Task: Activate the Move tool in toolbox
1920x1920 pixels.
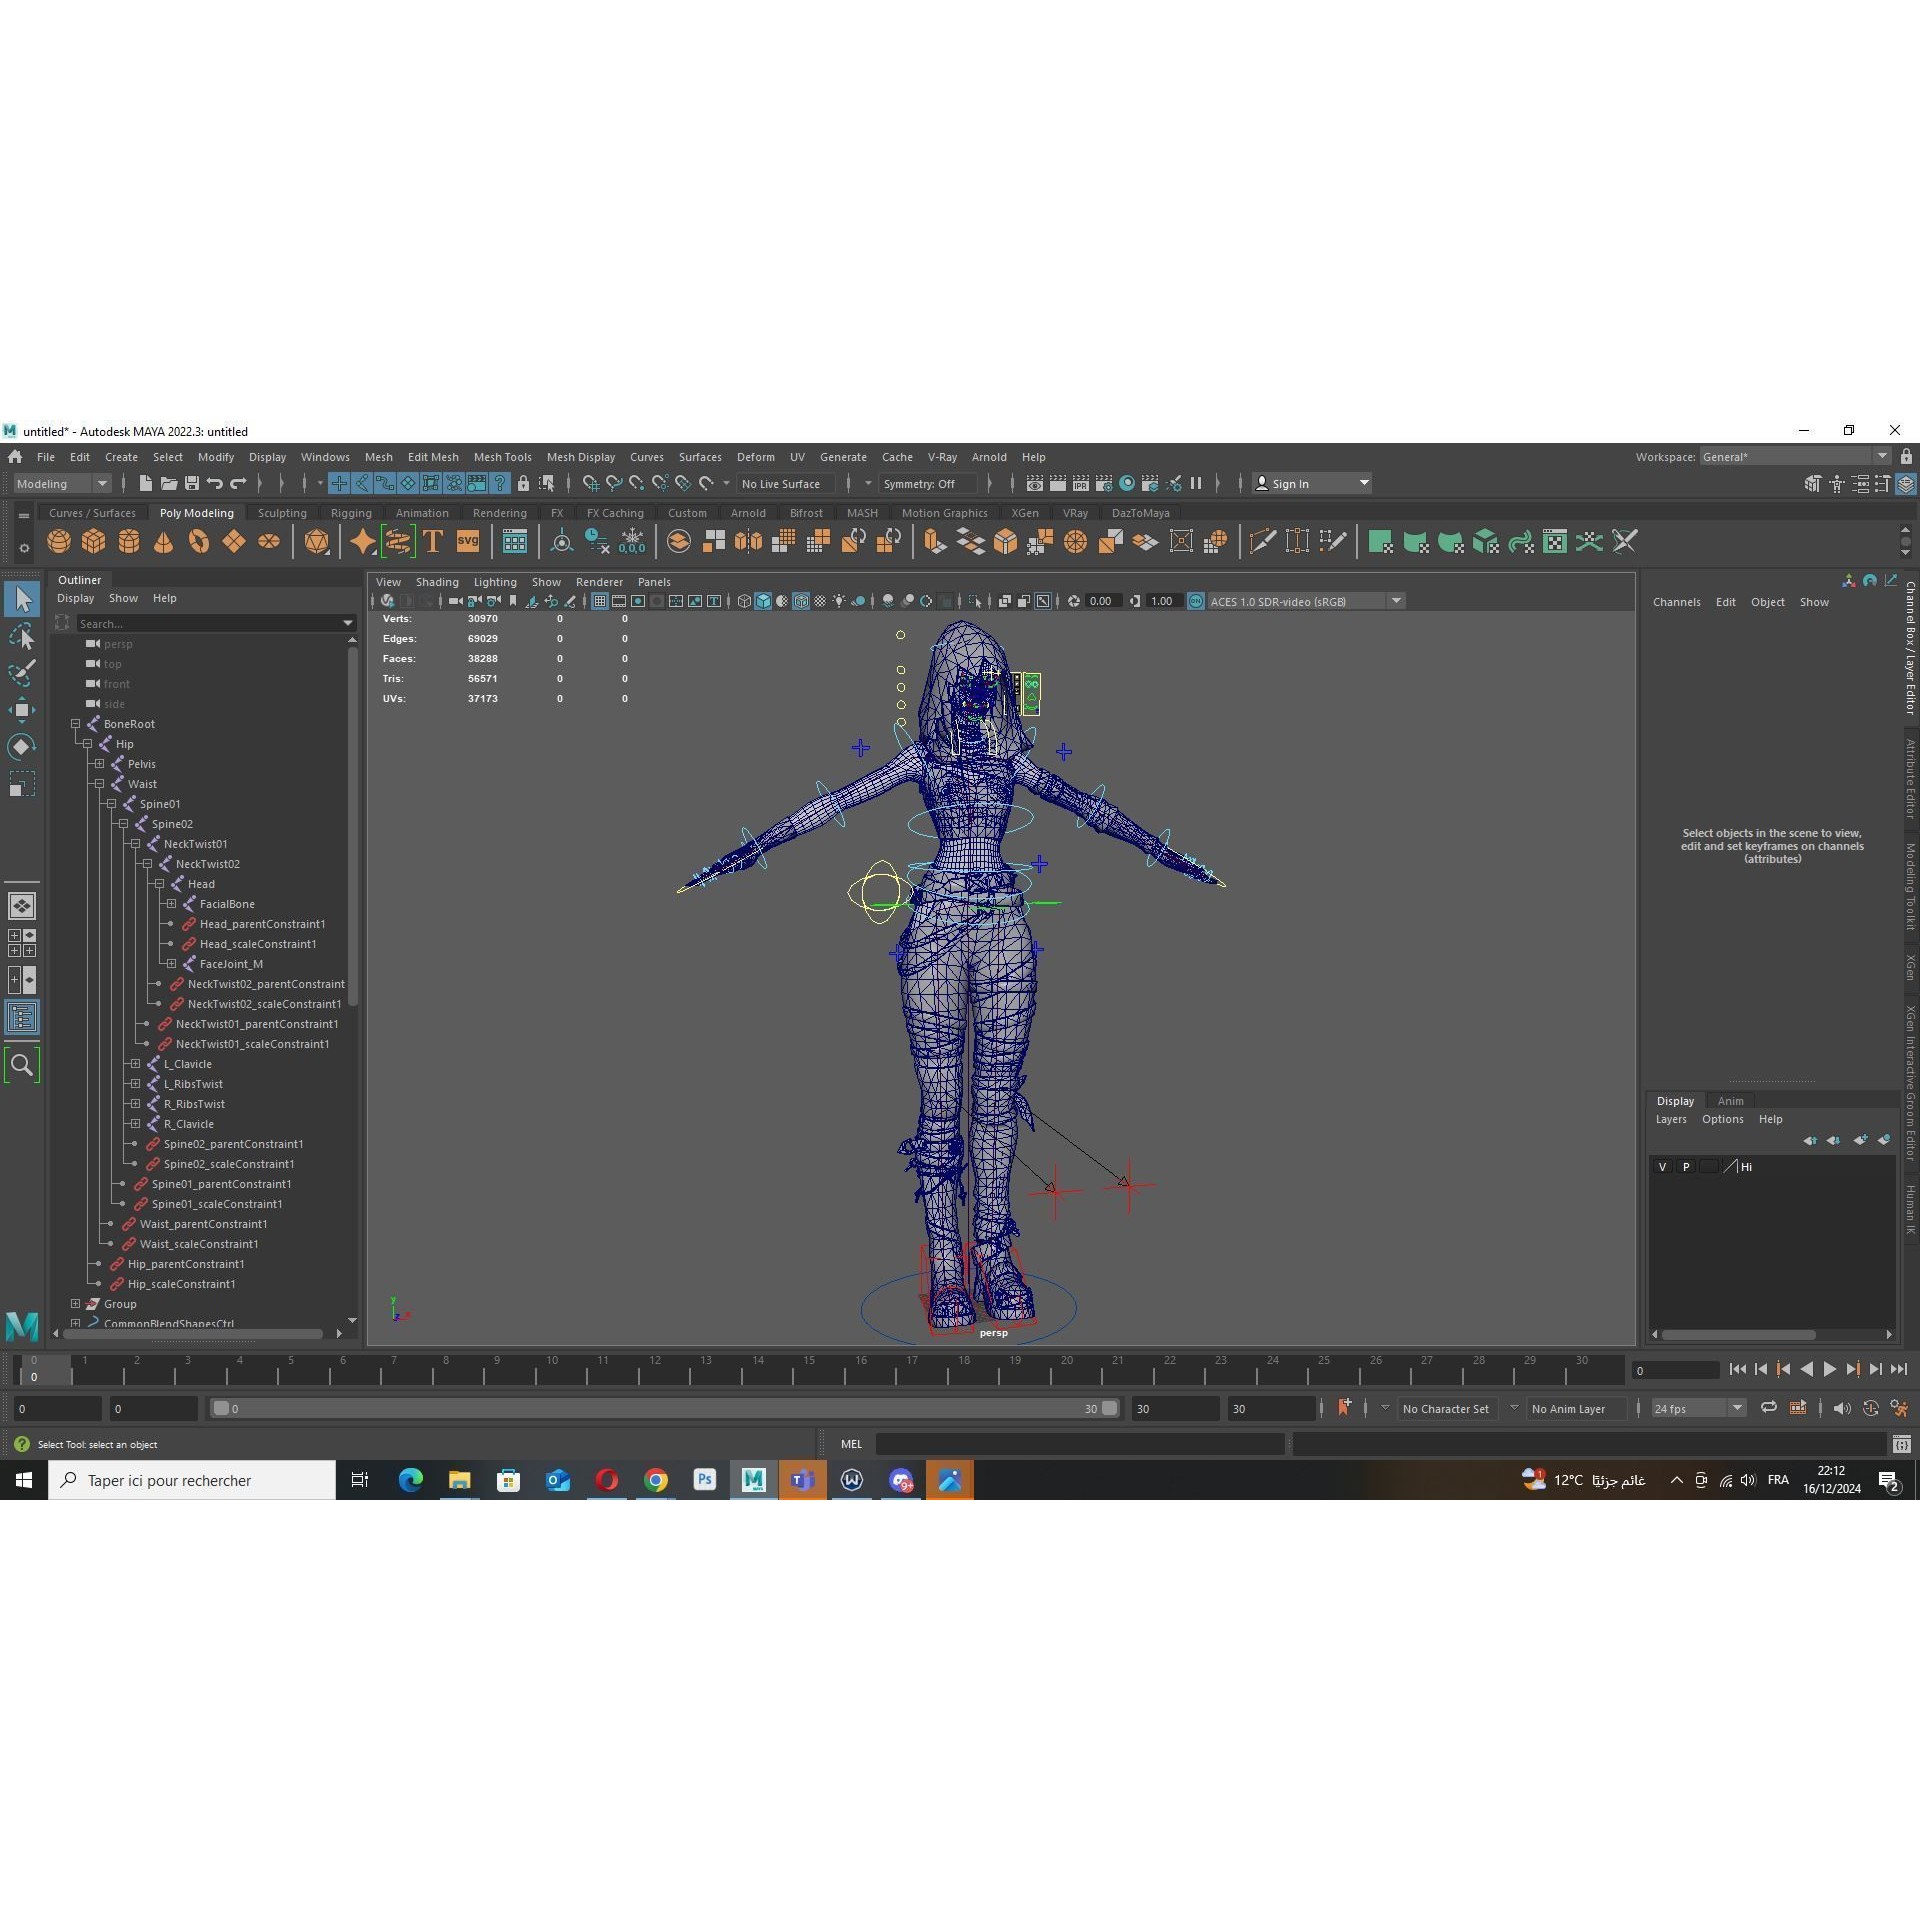Action: (x=22, y=710)
